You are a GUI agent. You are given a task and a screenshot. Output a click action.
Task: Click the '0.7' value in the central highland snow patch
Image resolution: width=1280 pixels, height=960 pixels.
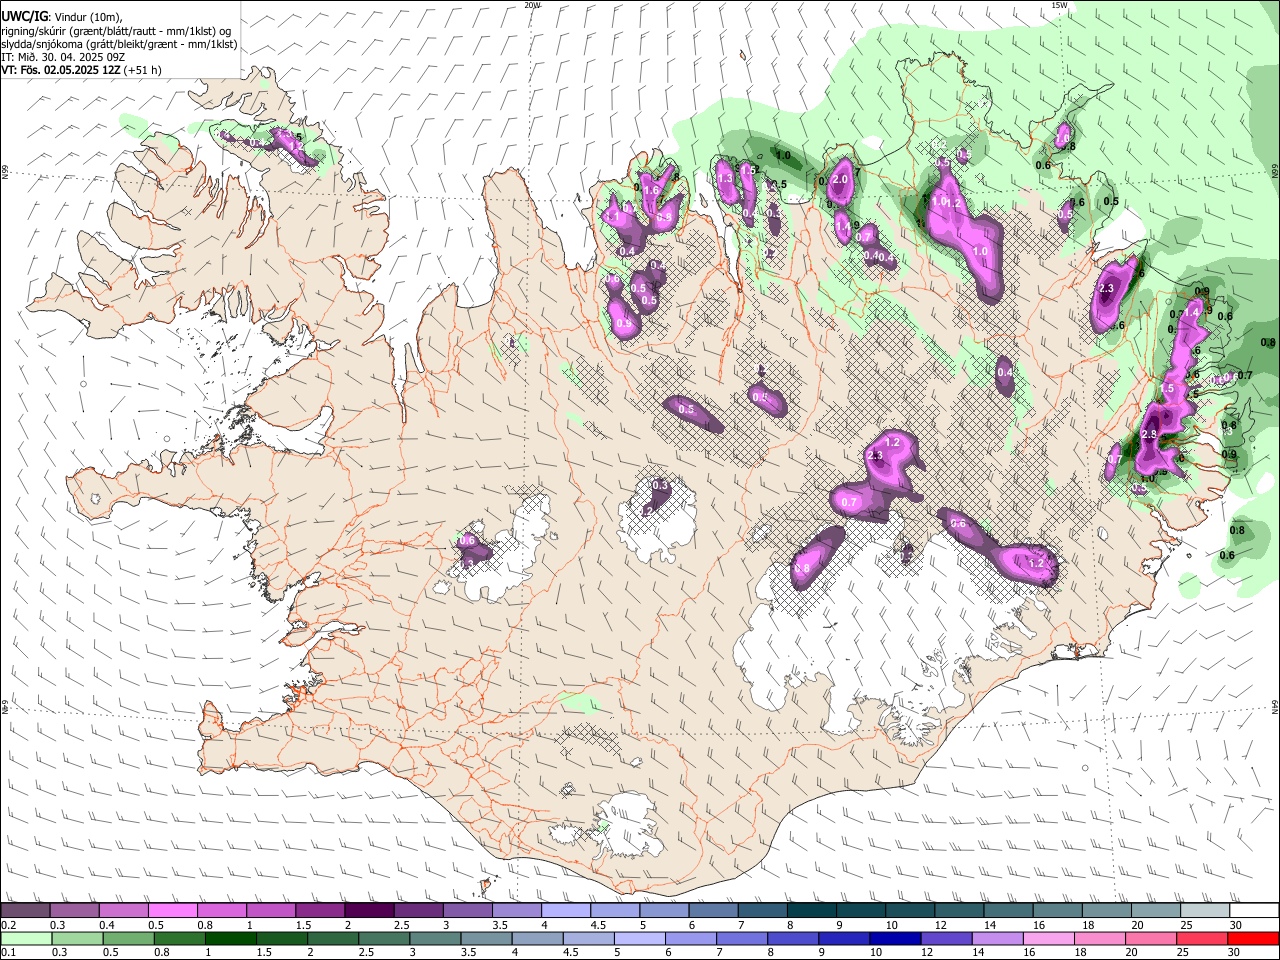tap(851, 501)
